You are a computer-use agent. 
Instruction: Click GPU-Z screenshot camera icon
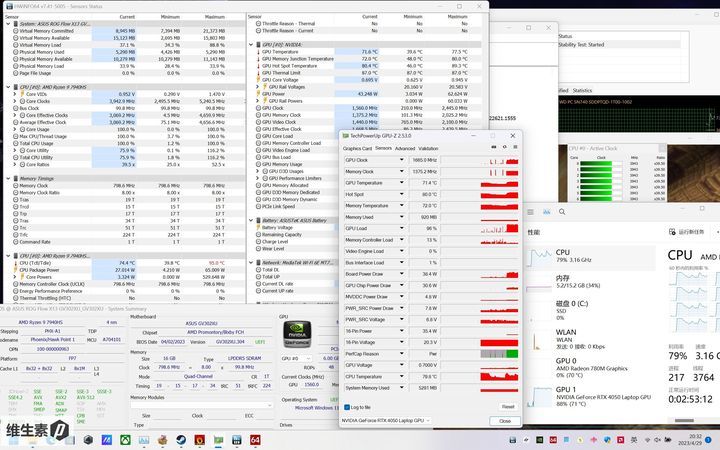[x=494, y=147]
